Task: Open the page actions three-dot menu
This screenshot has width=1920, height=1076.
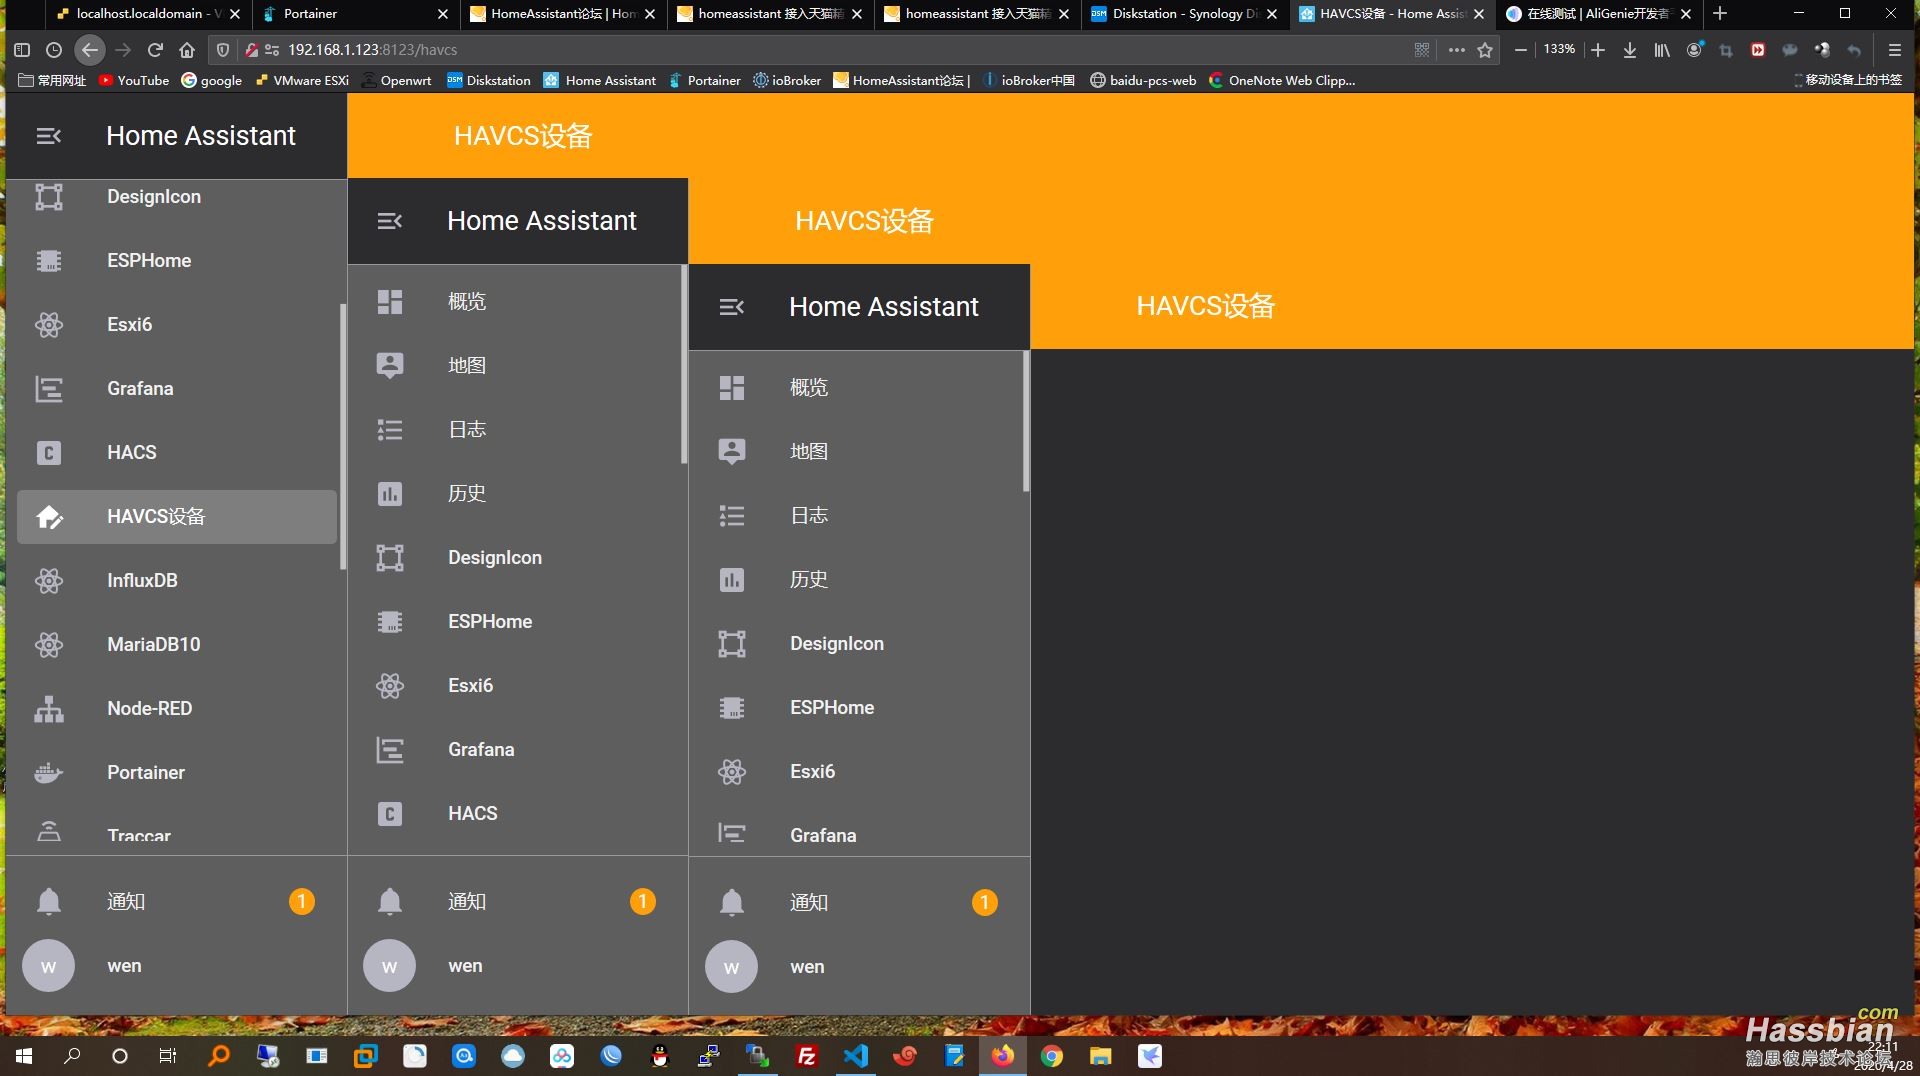Action: (1456, 49)
